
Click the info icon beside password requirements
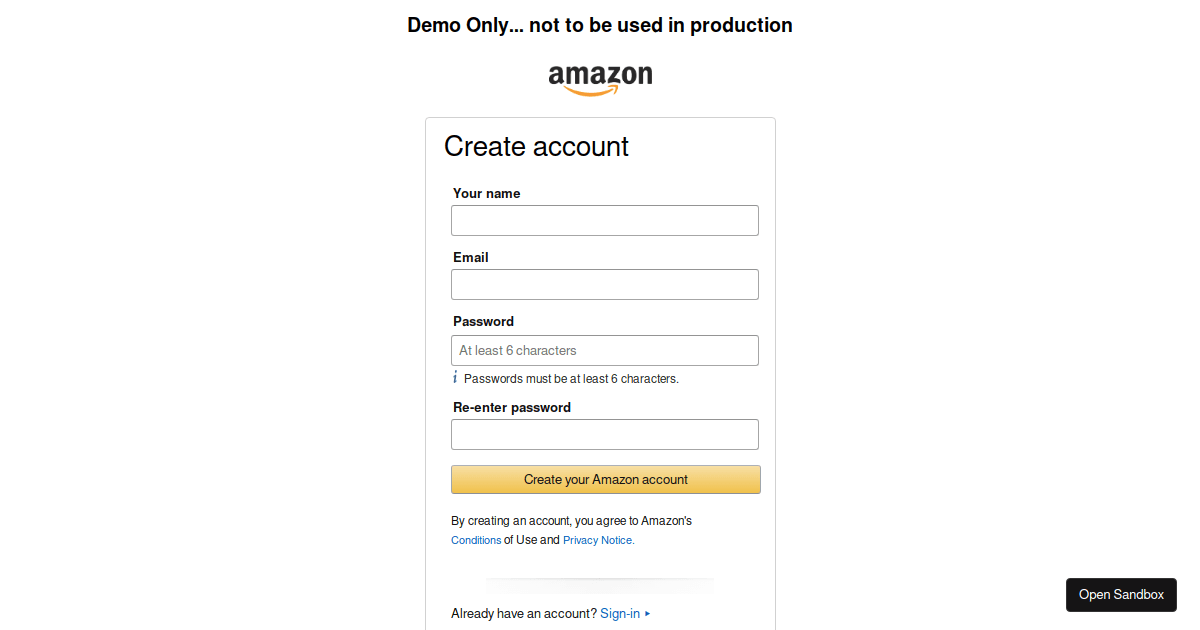pyautogui.click(x=456, y=378)
